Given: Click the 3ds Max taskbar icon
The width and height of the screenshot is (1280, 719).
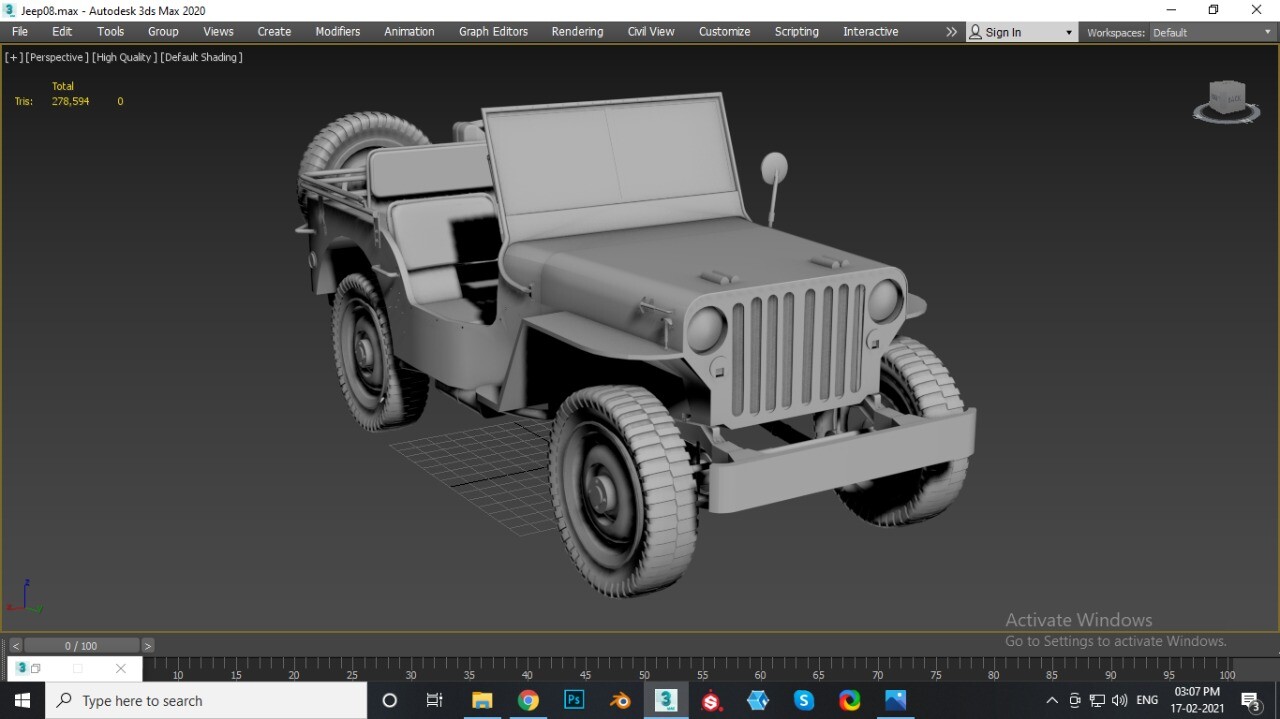Looking at the screenshot, I should pos(666,701).
